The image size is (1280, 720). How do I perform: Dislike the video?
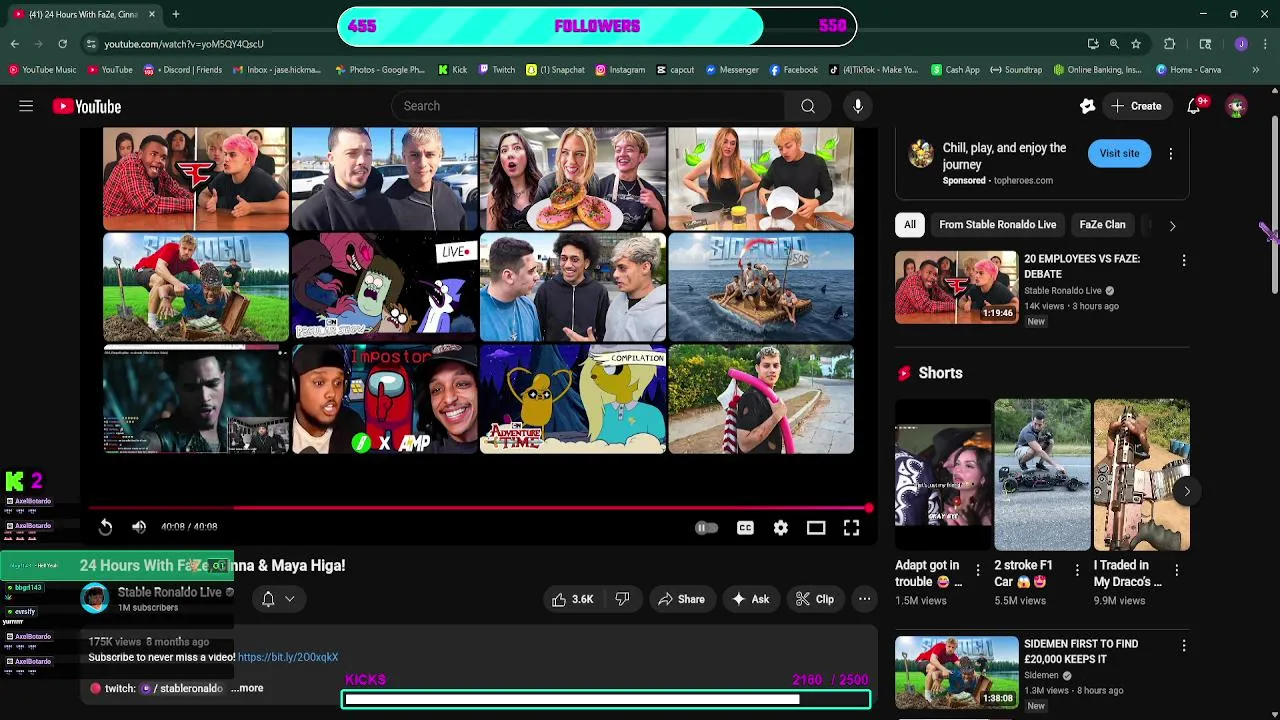click(x=623, y=599)
